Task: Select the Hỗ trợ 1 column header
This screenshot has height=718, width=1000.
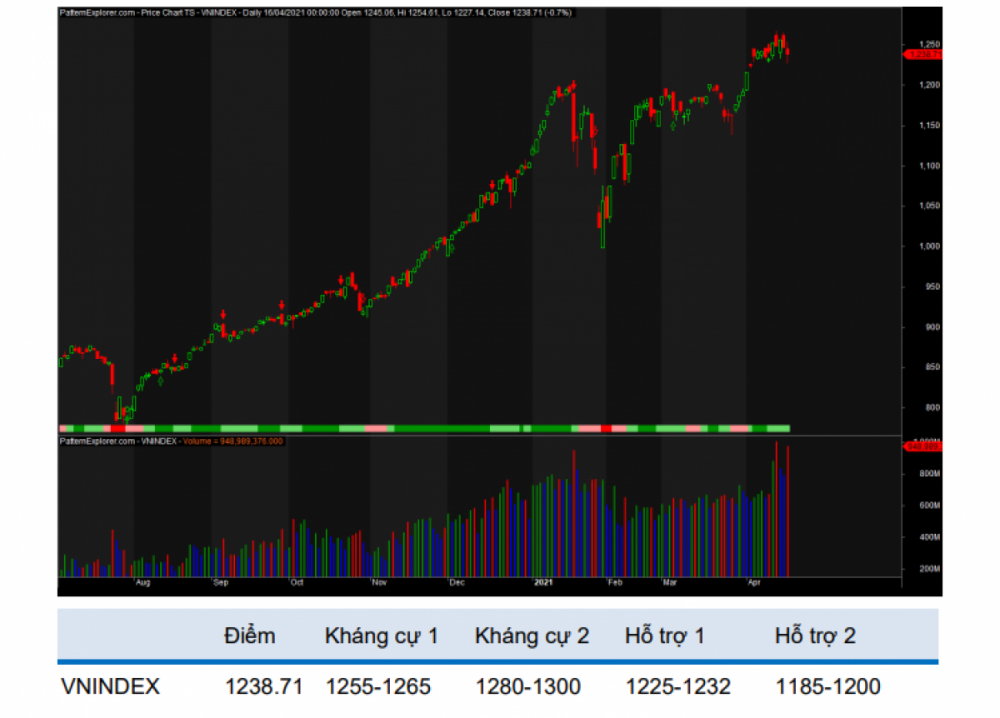Action: coord(665,635)
